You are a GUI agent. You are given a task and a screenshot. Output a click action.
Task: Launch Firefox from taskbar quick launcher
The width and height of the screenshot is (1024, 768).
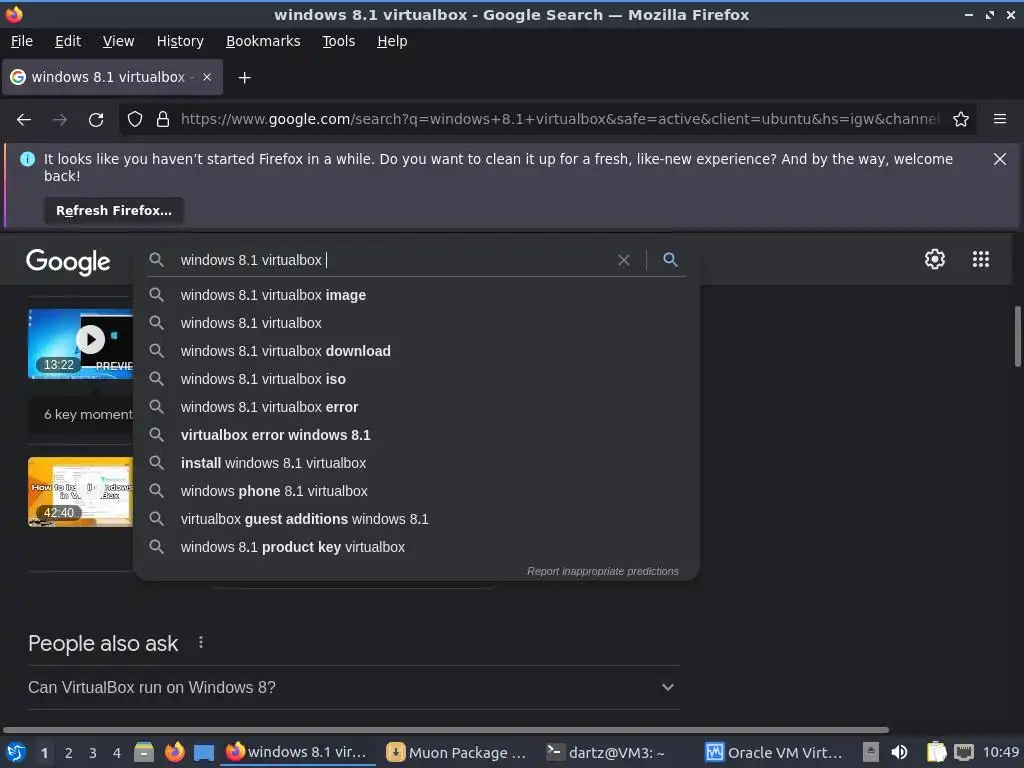coord(174,753)
